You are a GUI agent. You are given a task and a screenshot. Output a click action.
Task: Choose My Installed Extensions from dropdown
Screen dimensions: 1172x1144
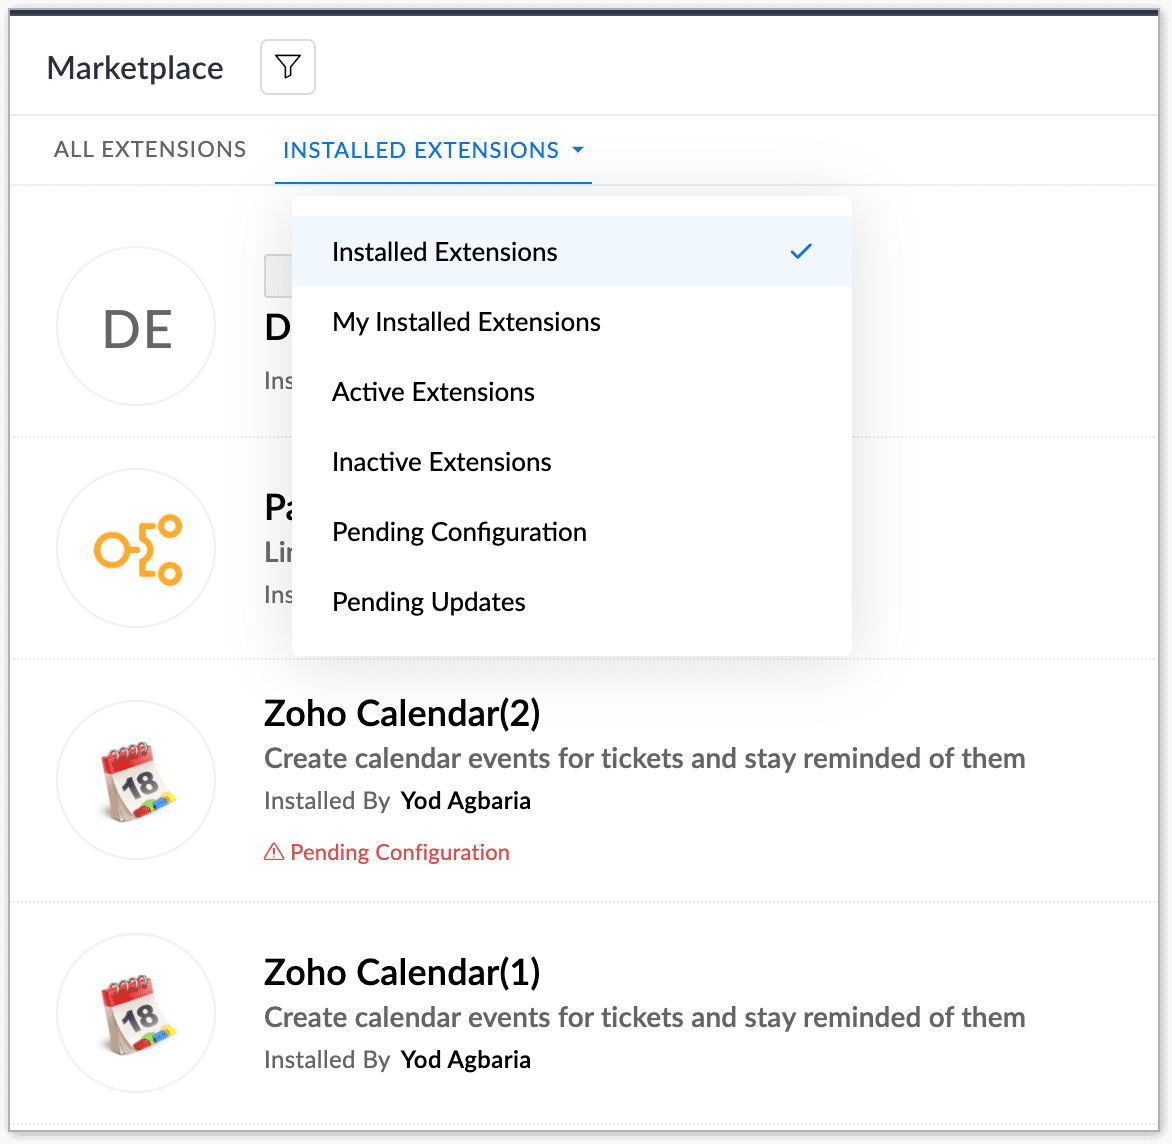pos(466,322)
